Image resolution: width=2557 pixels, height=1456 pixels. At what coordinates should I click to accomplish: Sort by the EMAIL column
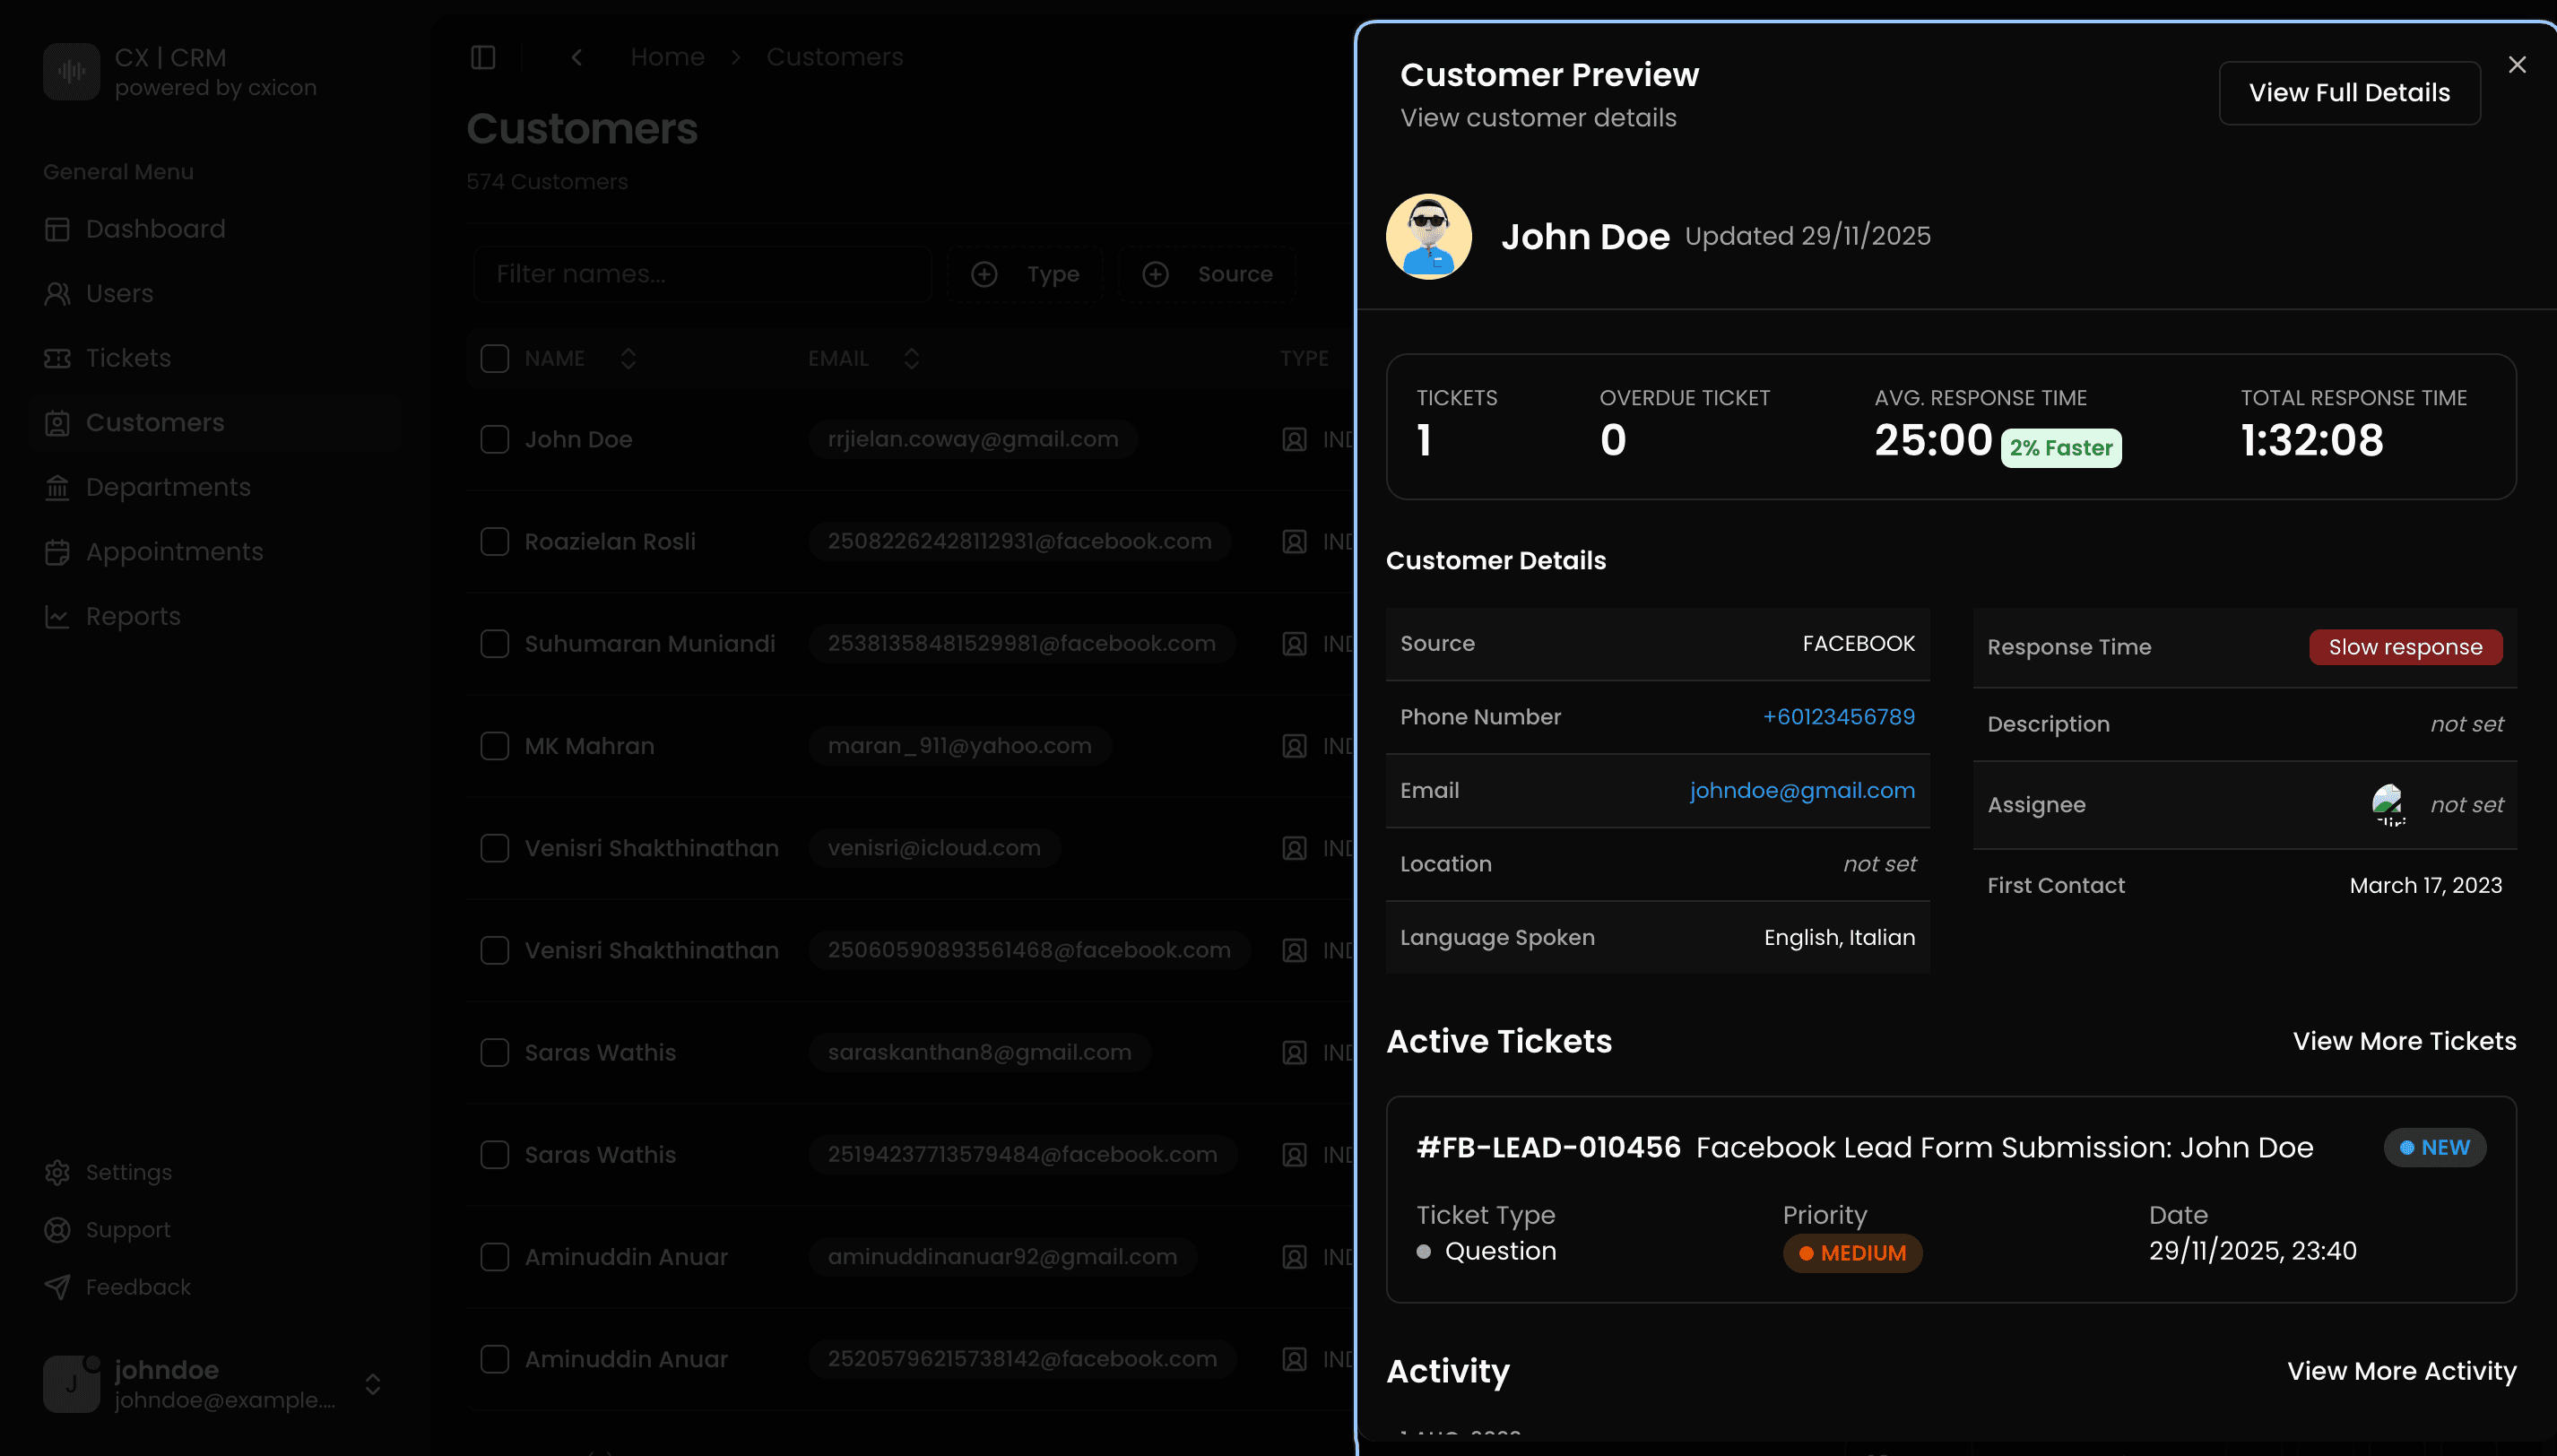click(x=864, y=358)
